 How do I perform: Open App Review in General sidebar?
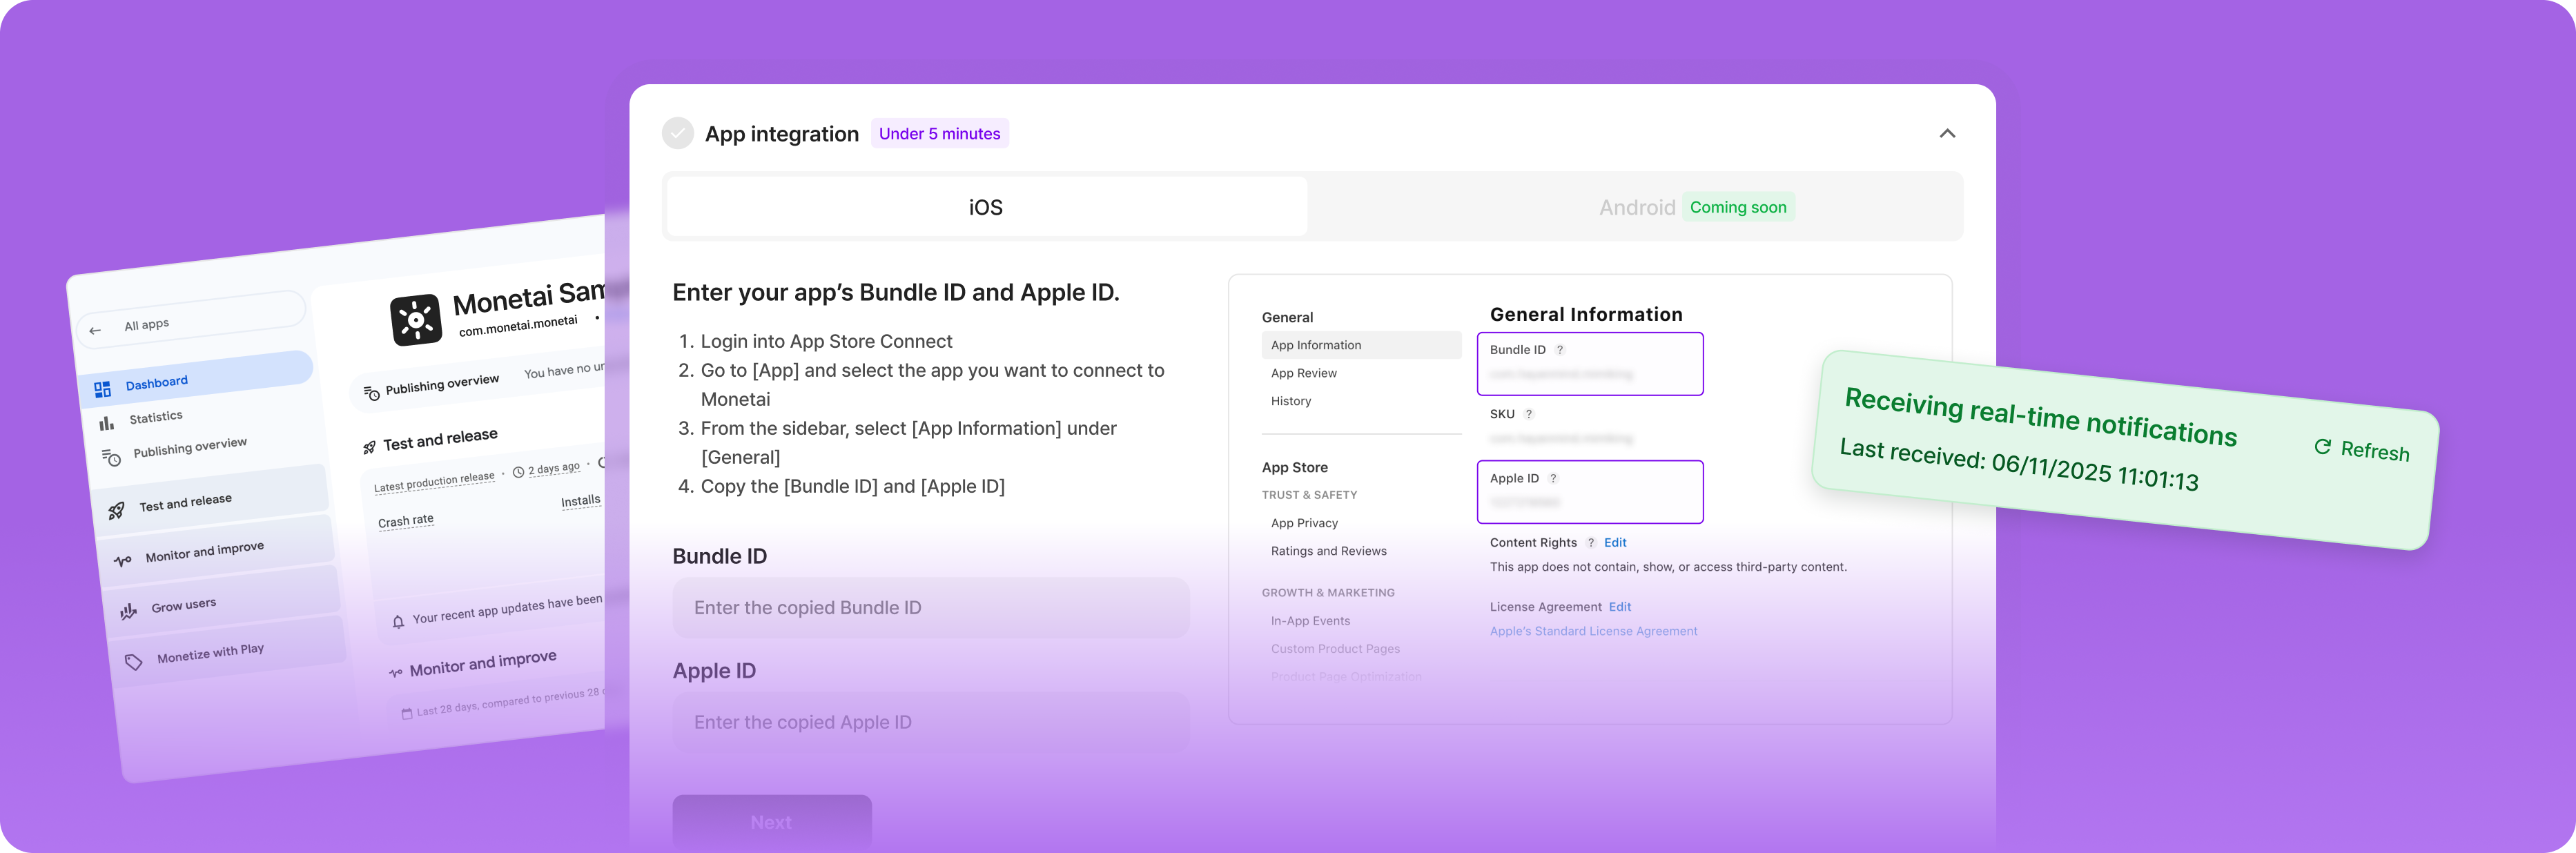point(1304,373)
